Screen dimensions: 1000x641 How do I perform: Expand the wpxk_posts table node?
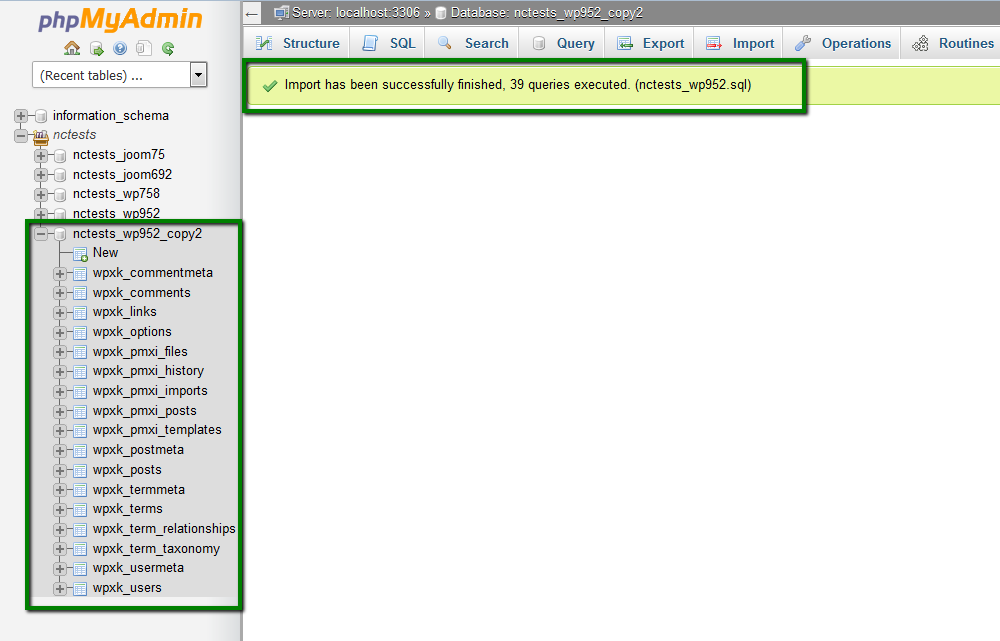coord(60,470)
